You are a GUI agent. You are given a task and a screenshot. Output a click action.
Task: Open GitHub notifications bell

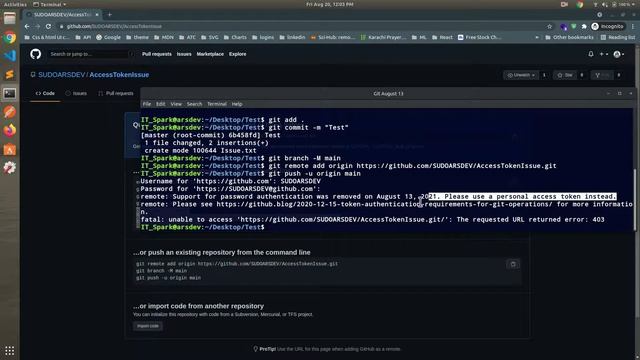point(591,54)
